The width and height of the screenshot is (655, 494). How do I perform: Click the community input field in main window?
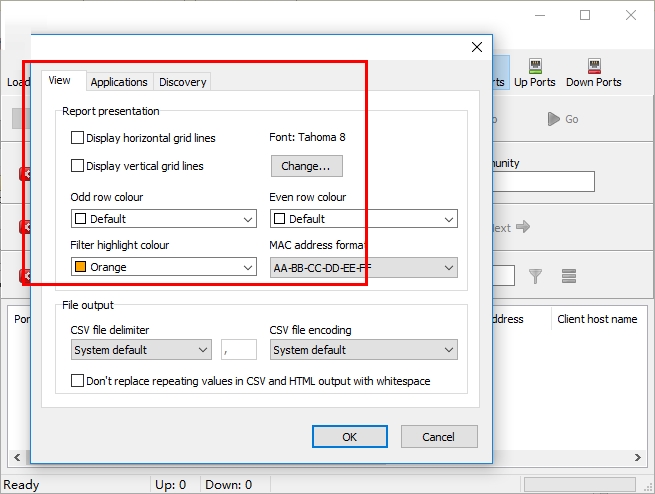click(543, 182)
